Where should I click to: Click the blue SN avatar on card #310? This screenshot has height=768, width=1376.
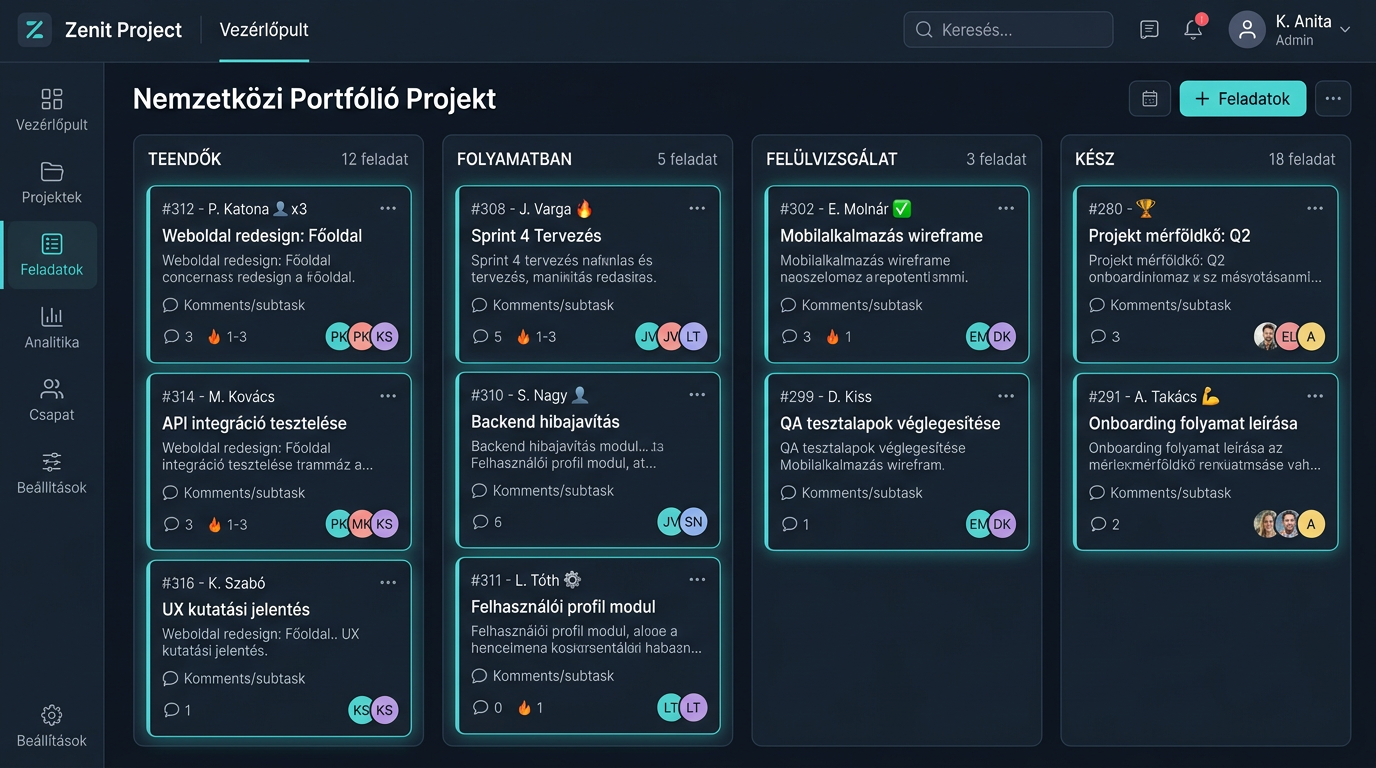click(x=693, y=521)
